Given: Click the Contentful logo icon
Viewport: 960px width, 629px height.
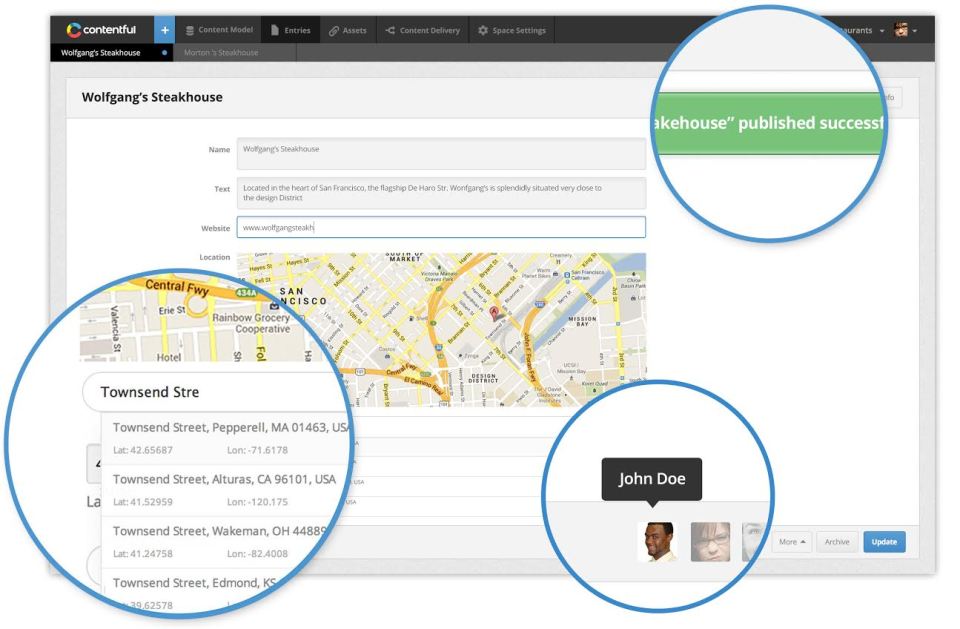Looking at the screenshot, I should coord(74,30).
